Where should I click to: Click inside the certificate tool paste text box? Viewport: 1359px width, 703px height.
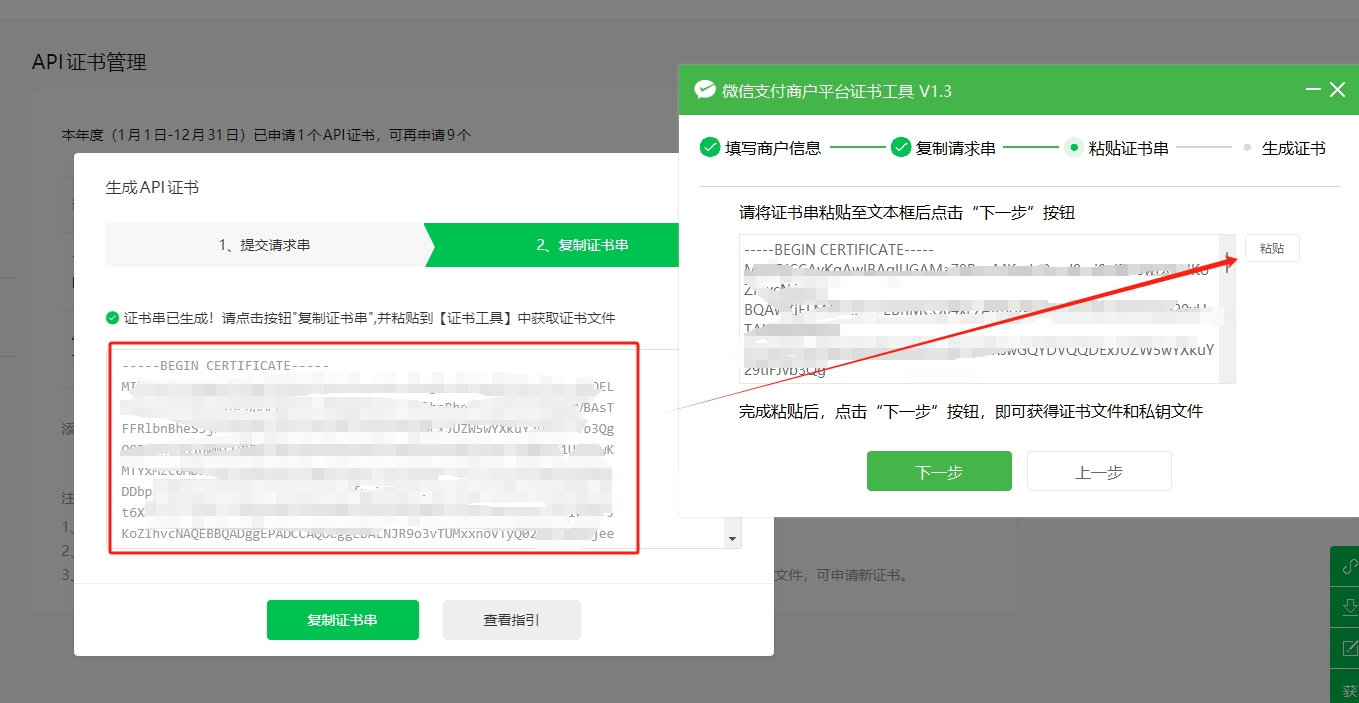point(980,308)
